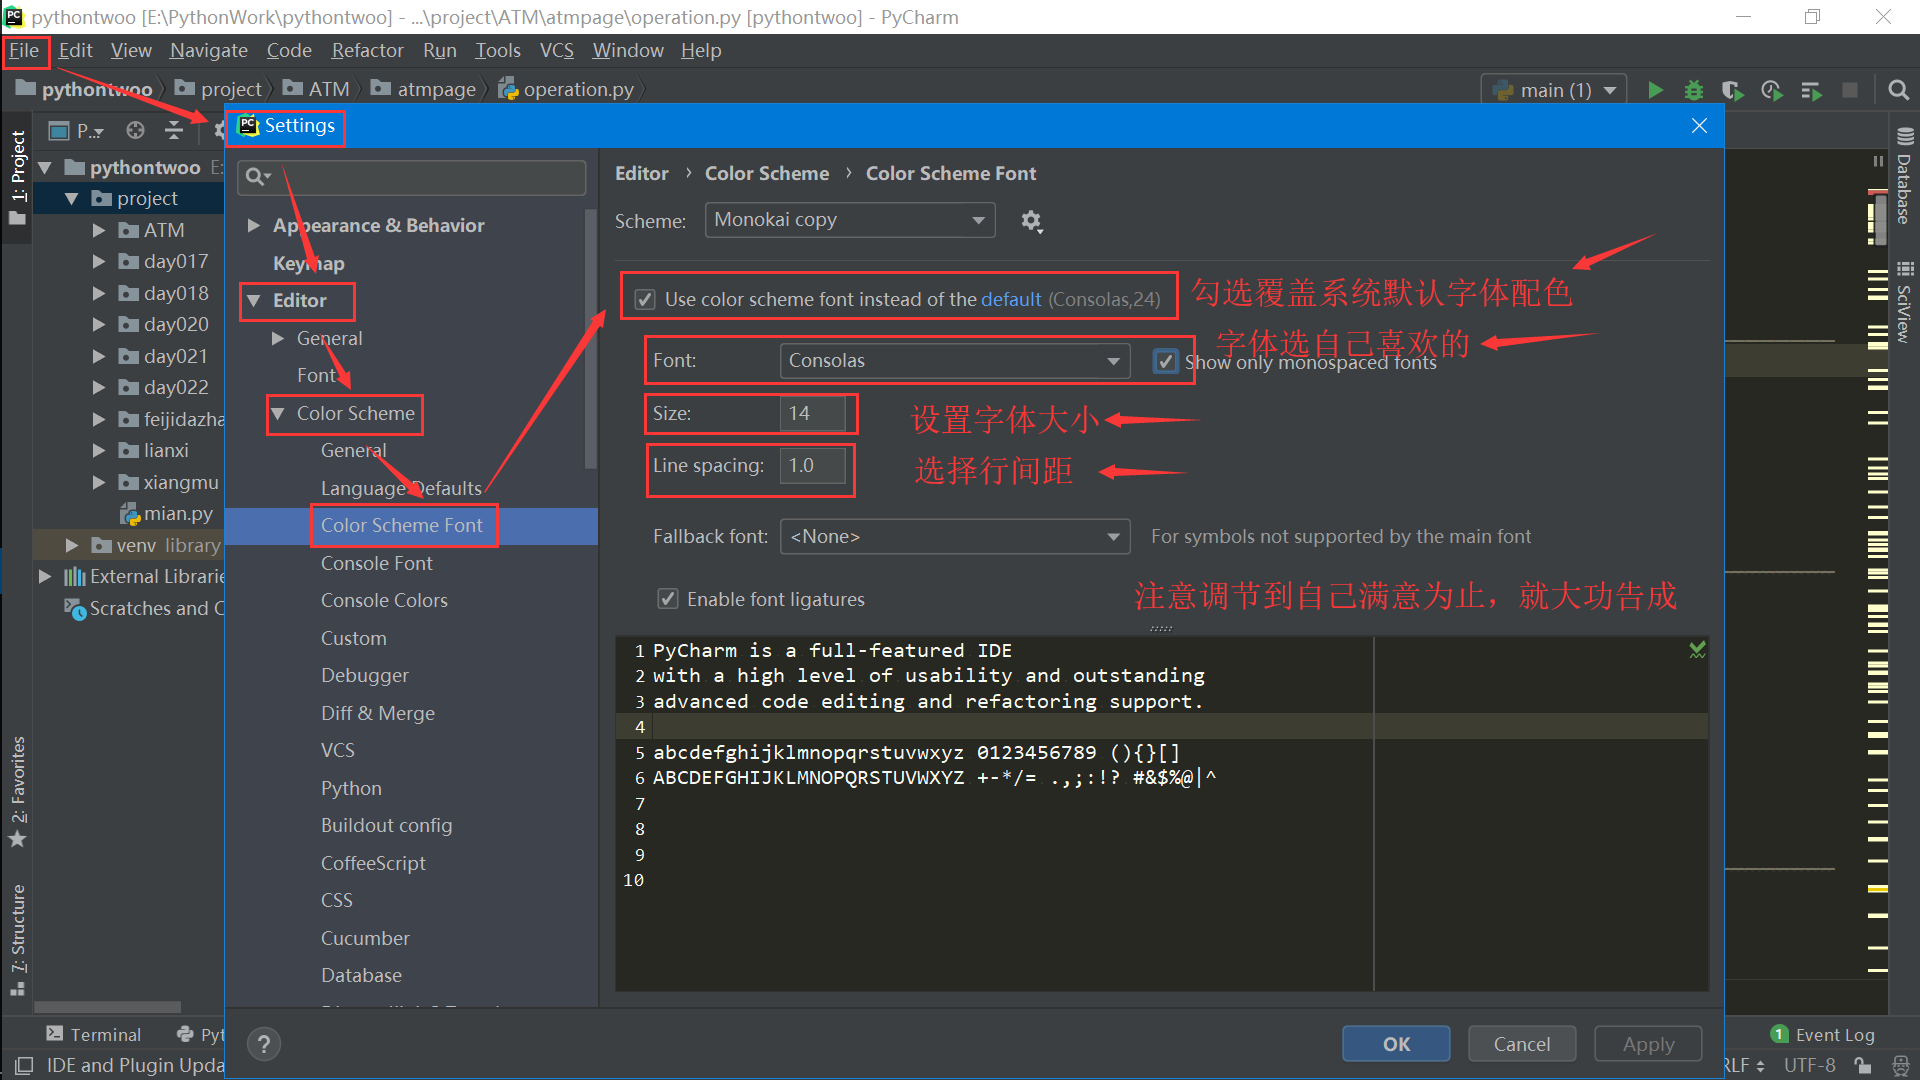
Task: Click the search icon in Settings search field
Action: [x=257, y=177]
